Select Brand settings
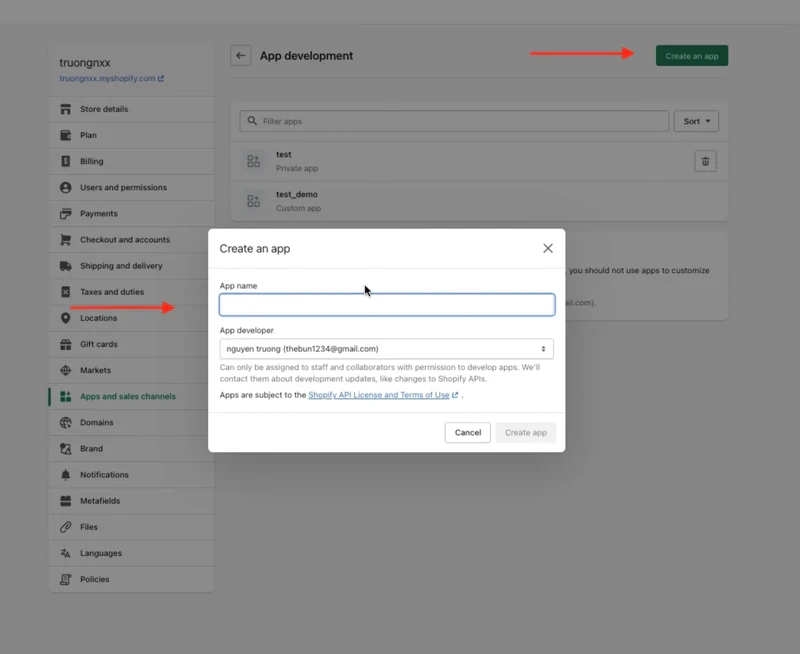Viewport: 800px width, 654px height. (129, 448)
